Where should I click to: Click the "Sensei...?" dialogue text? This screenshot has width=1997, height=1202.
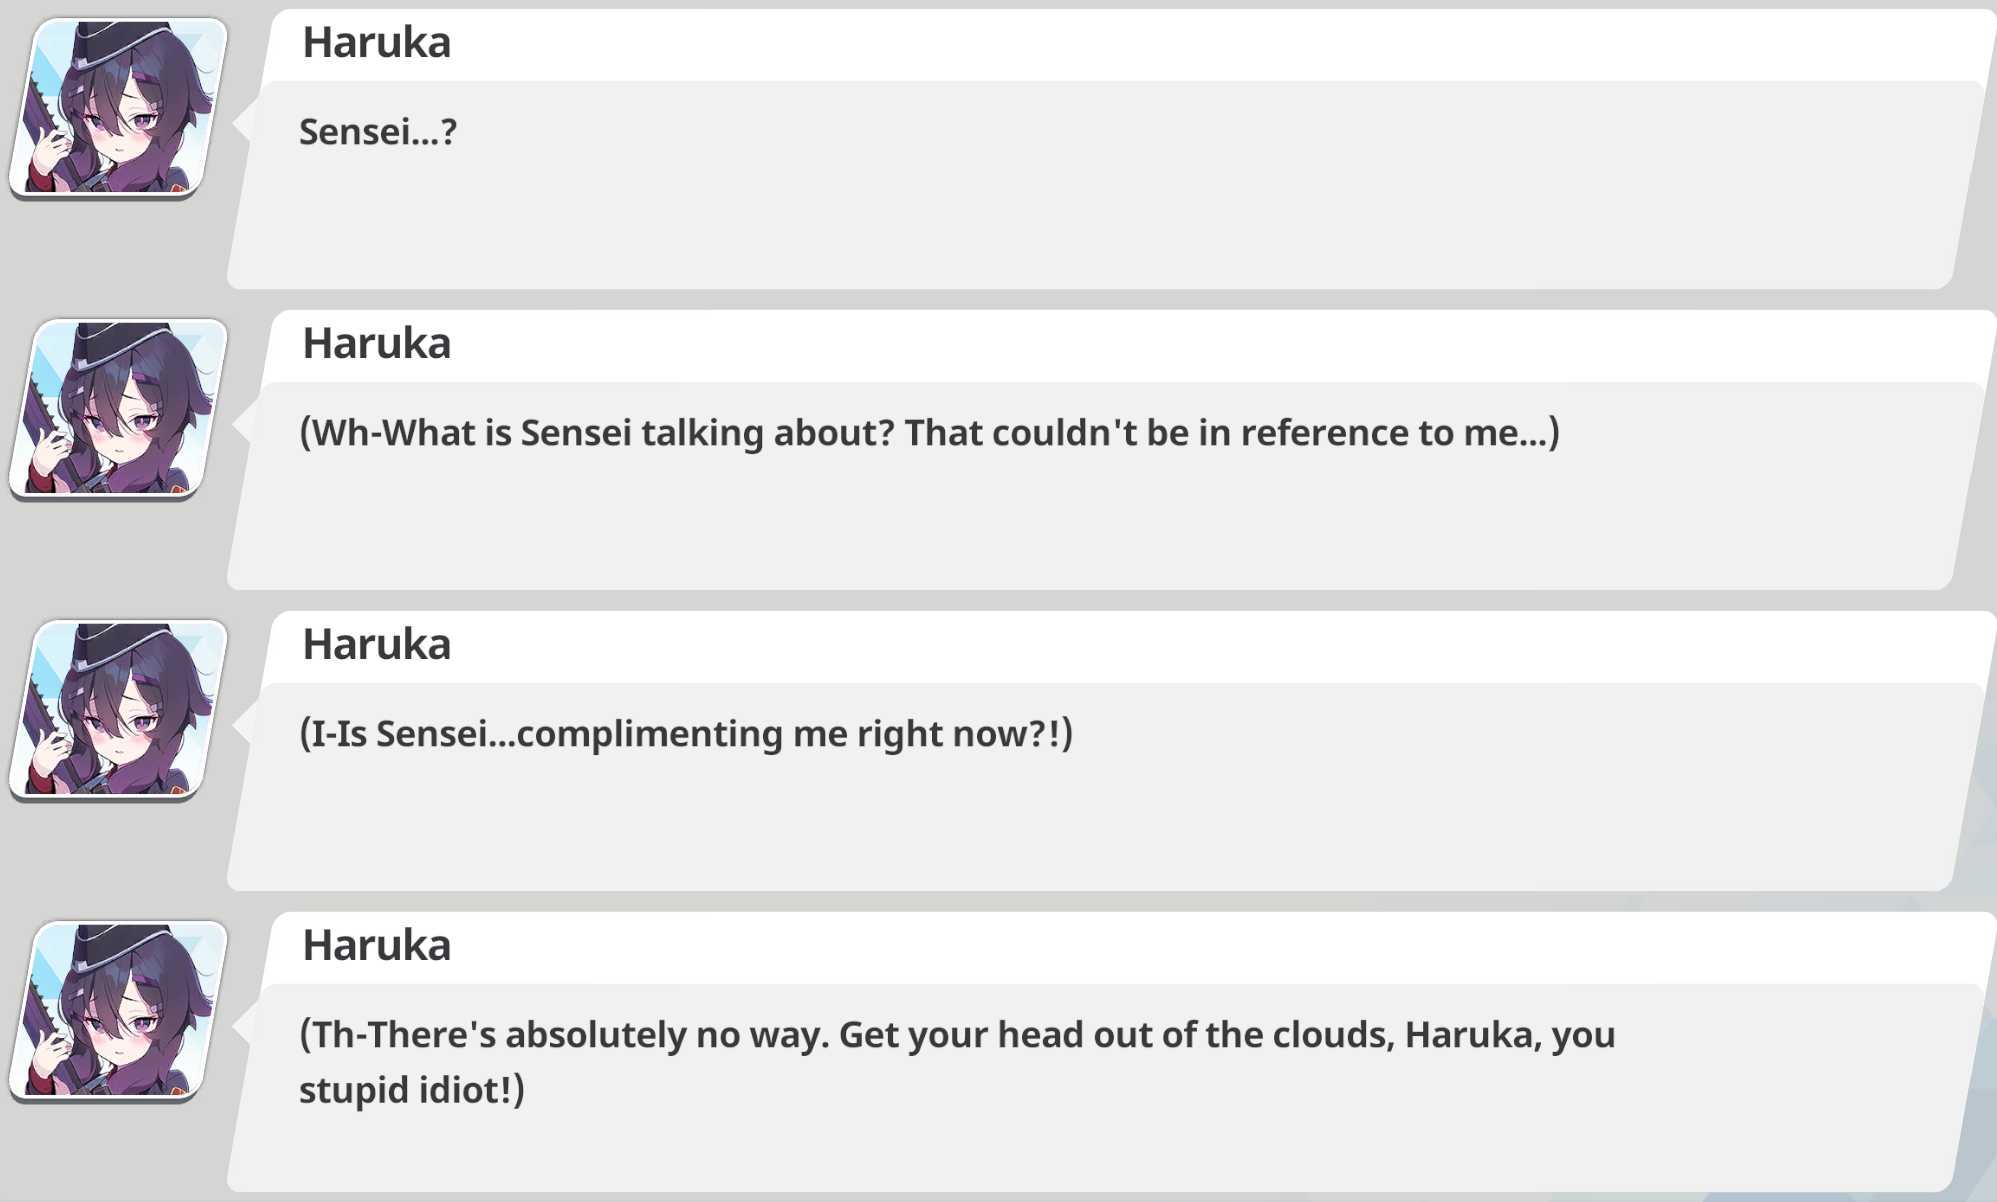378,132
